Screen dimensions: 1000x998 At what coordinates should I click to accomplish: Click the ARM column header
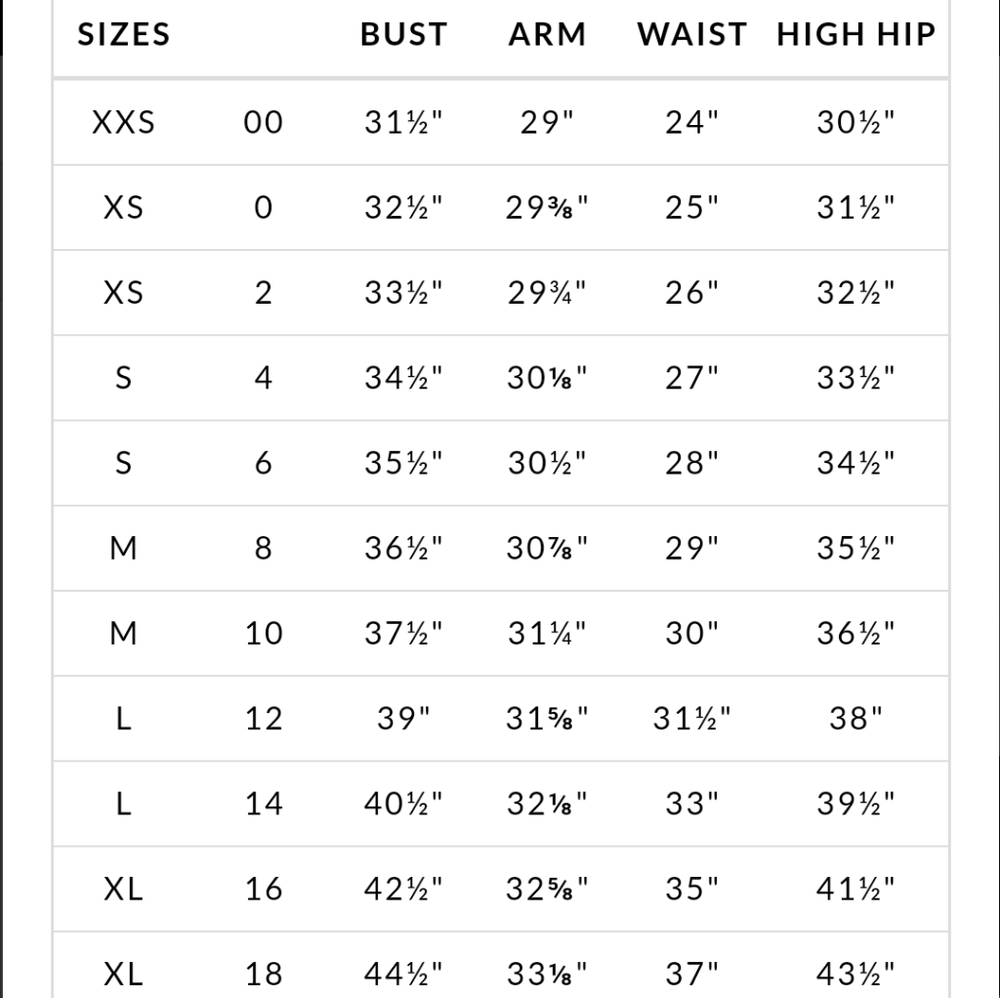click(x=547, y=35)
